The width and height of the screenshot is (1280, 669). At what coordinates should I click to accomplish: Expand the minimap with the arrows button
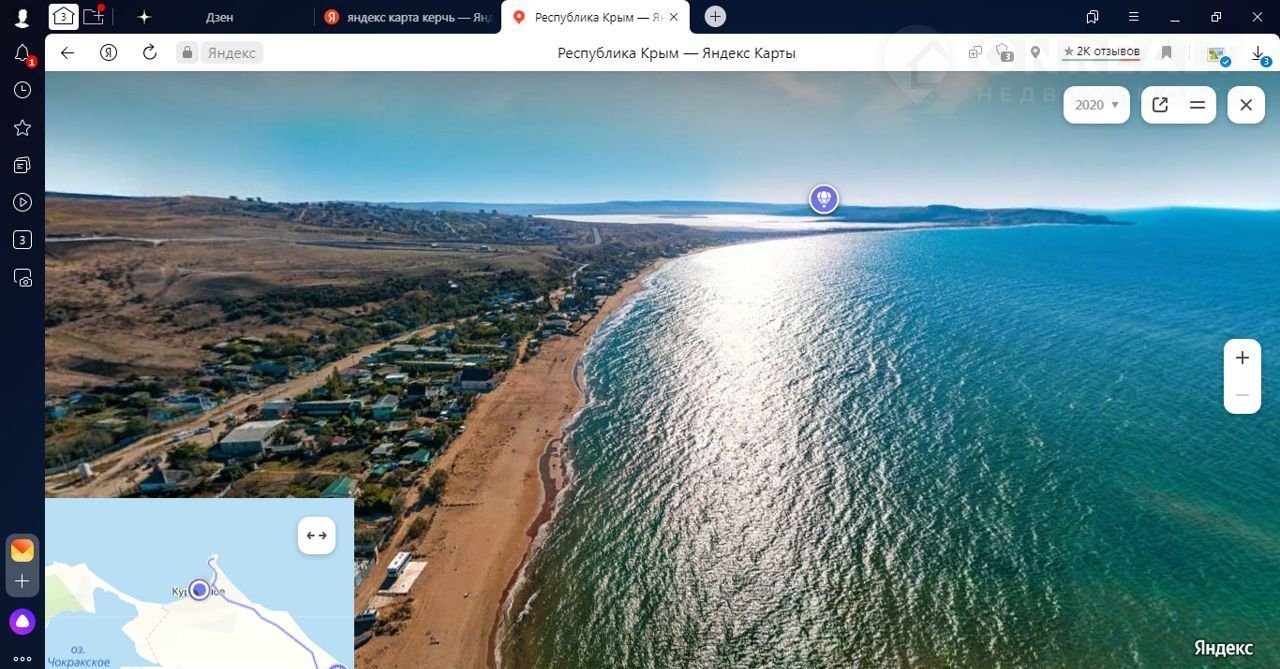(x=316, y=536)
